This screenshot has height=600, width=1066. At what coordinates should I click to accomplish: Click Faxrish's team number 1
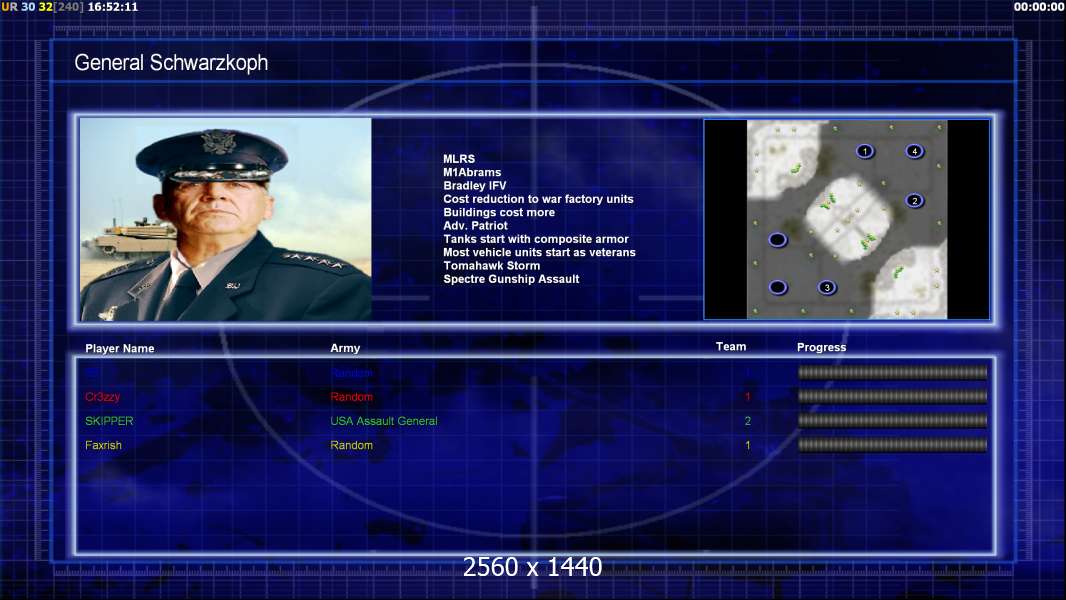click(x=748, y=445)
